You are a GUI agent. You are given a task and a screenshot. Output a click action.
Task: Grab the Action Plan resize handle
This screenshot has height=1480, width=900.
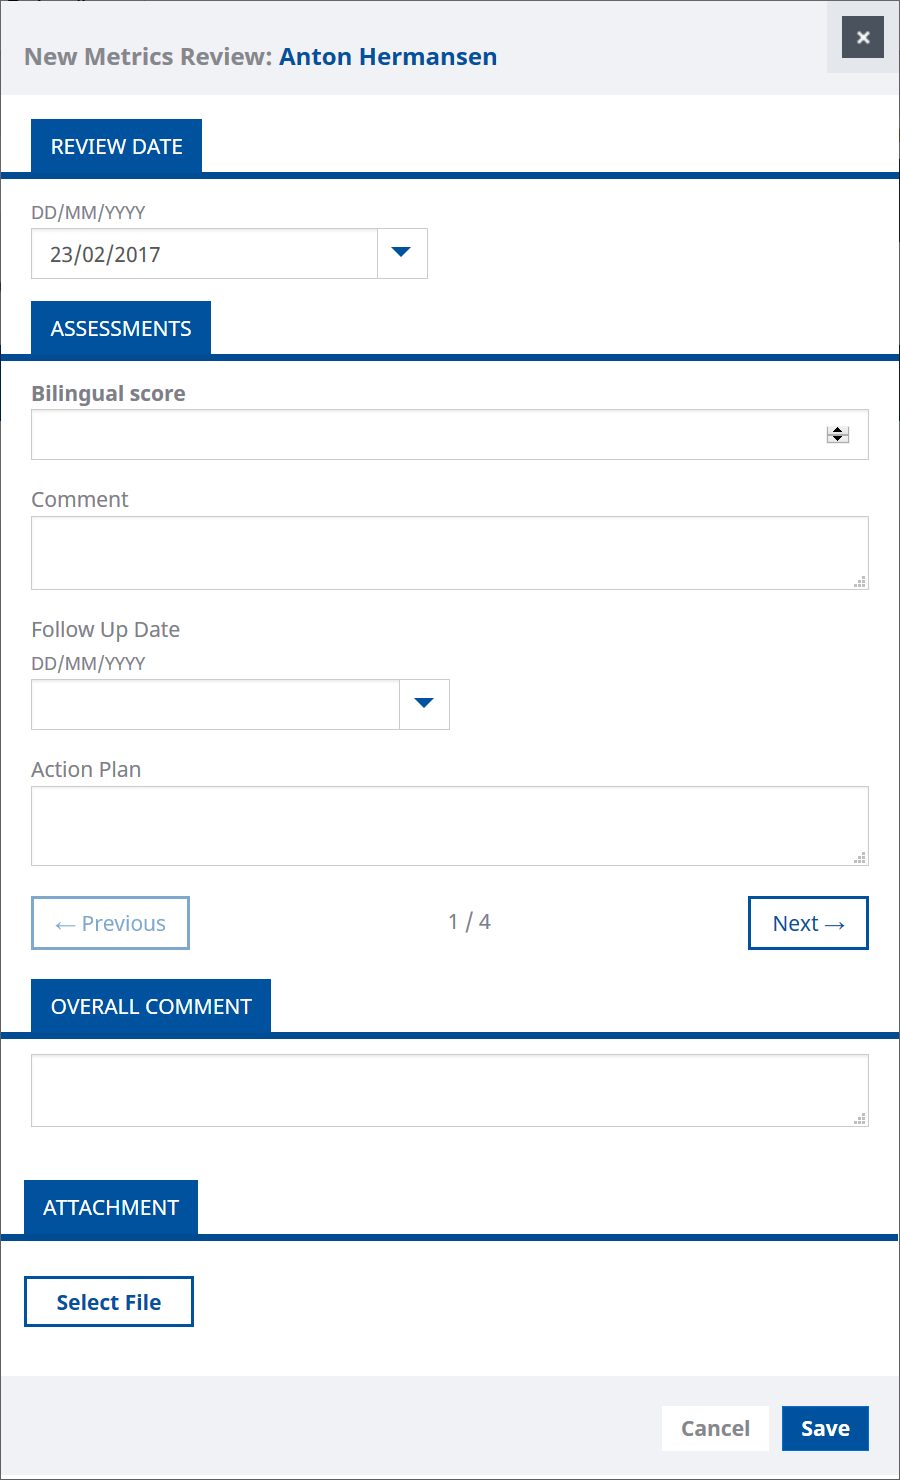click(x=860, y=858)
